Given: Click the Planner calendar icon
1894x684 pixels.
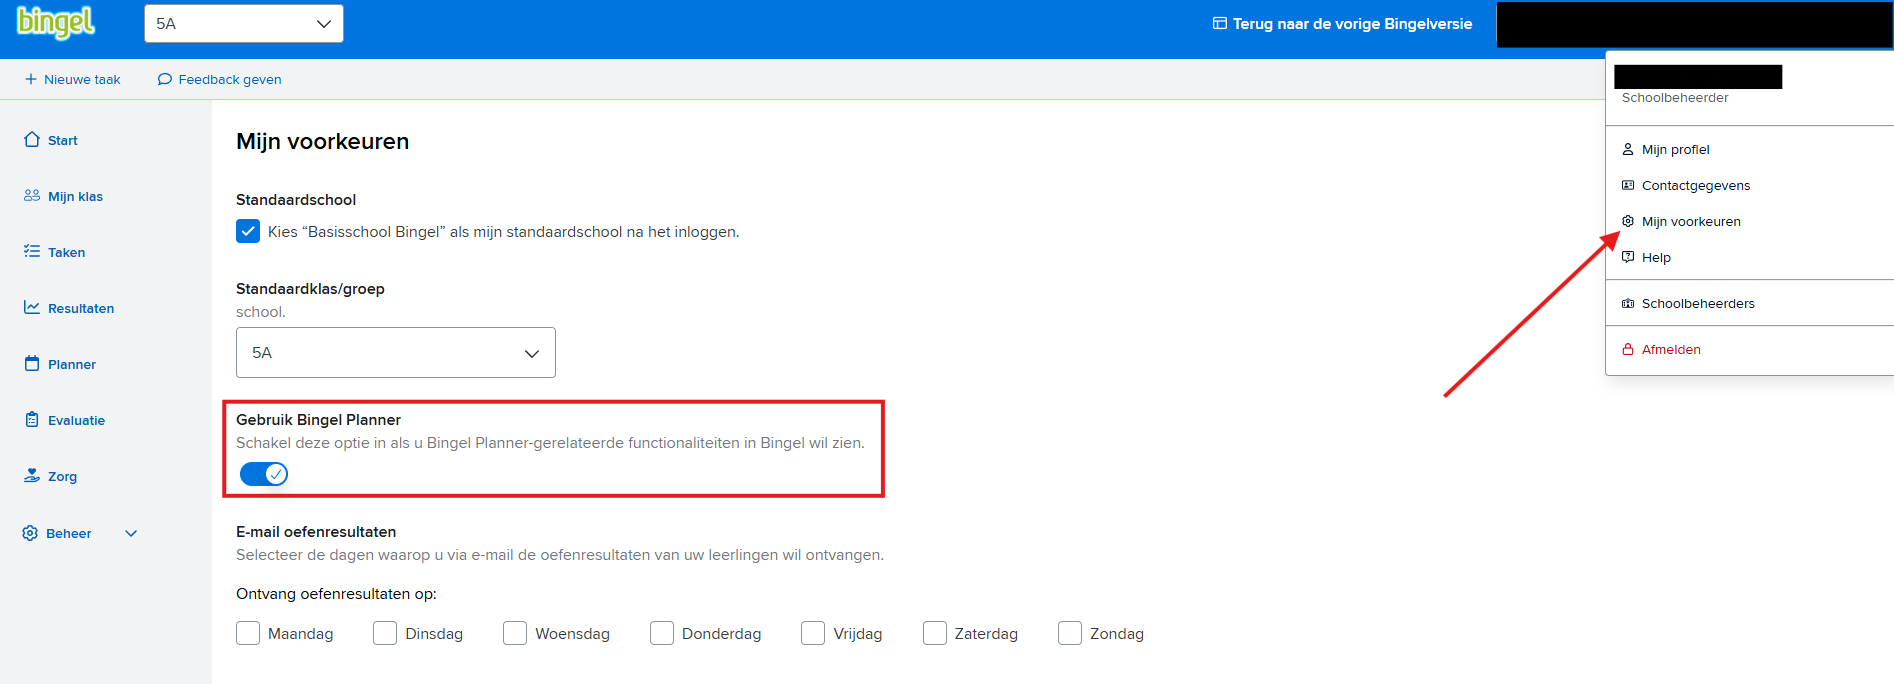Looking at the screenshot, I should pyautogui.click(x=32, y=364).
